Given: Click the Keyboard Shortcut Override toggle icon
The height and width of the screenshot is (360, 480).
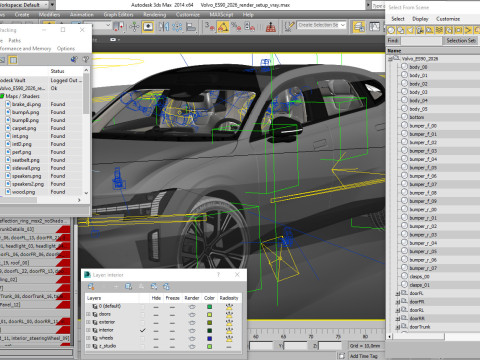Looking at the screenshot, I should 148,27.
